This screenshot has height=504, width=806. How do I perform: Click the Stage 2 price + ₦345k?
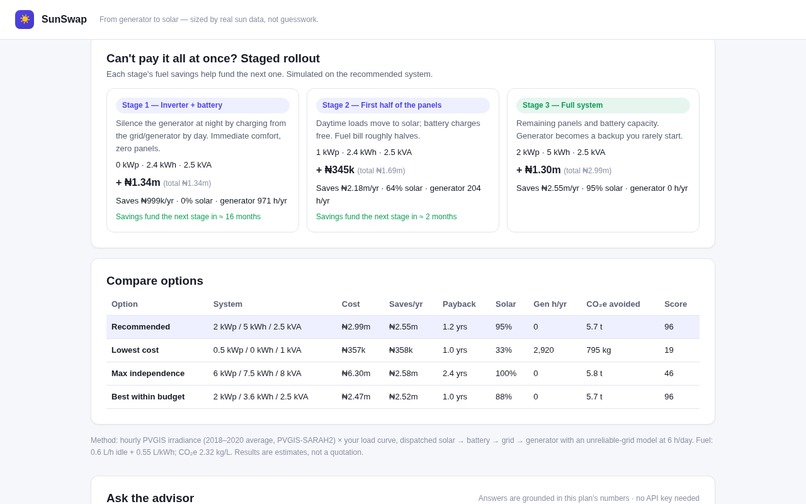click(x=335, y=170)
